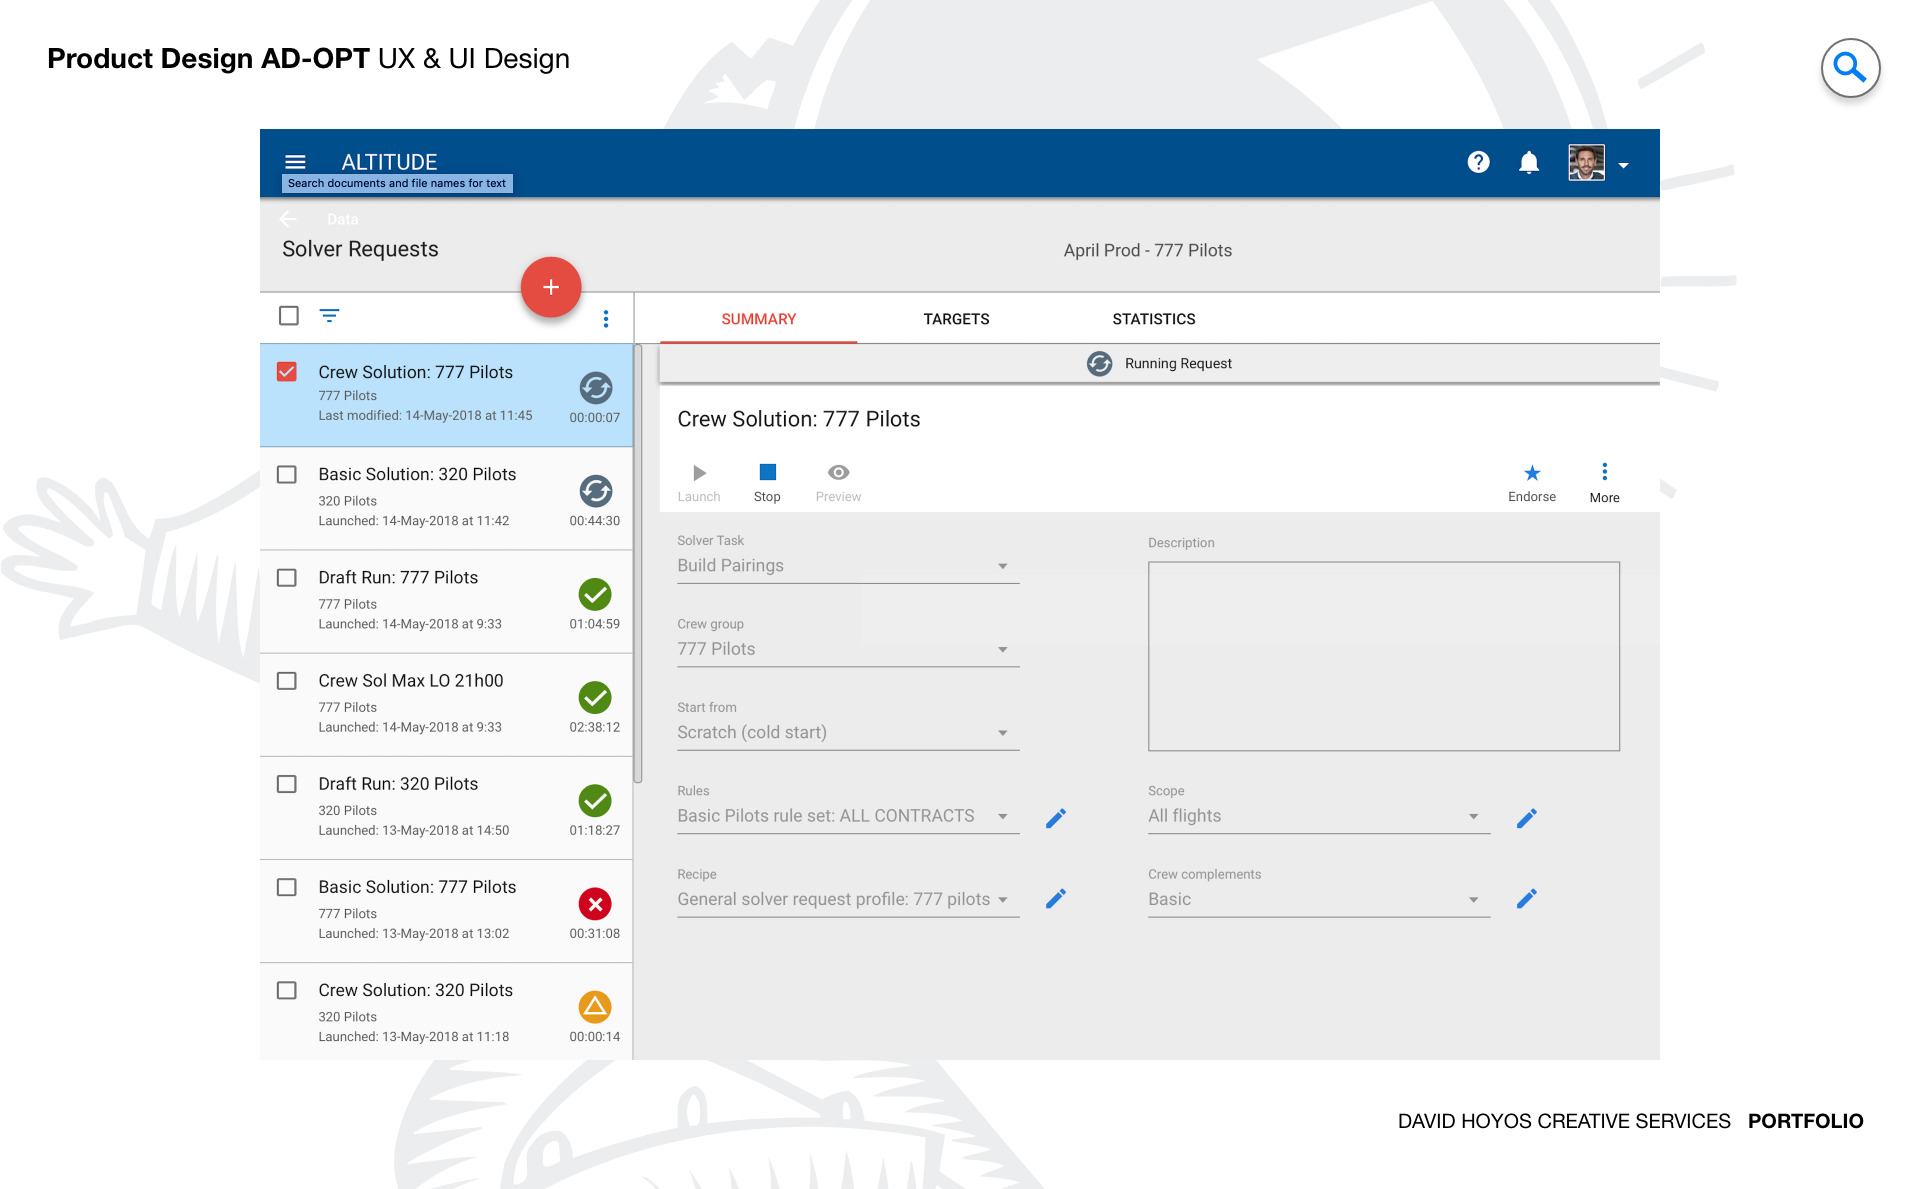Switch to the SUMMARY tab
The image size is (1920, 1189).
(x=758, y=319)
